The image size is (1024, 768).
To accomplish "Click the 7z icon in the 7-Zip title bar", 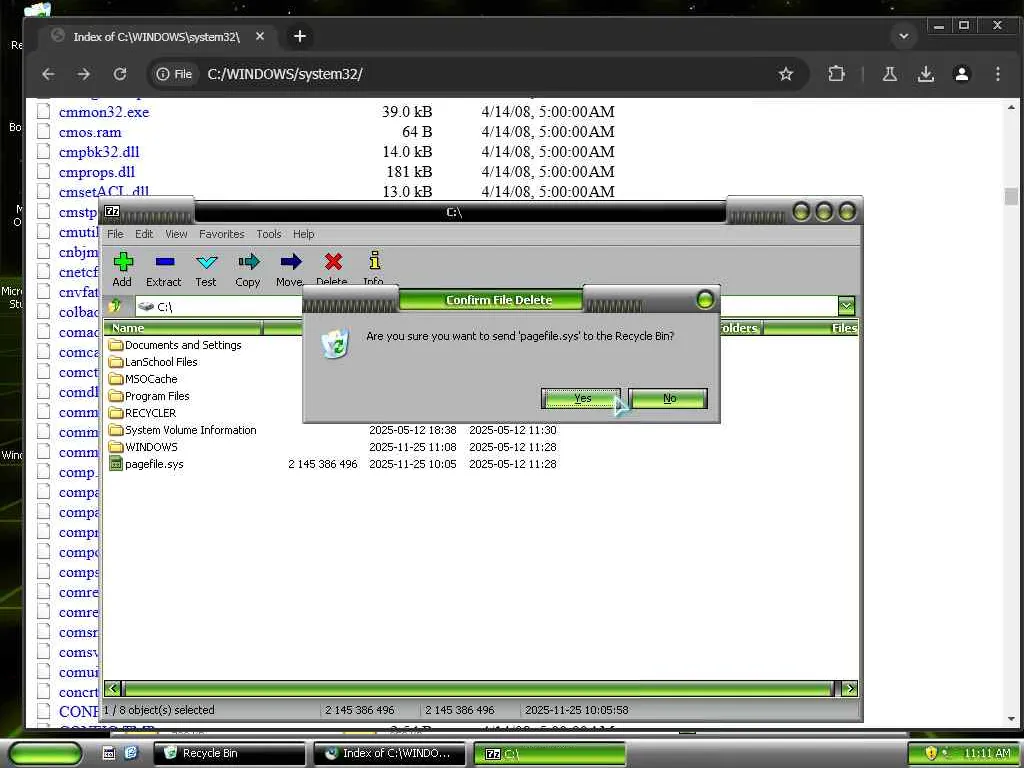I will point(112,211).
